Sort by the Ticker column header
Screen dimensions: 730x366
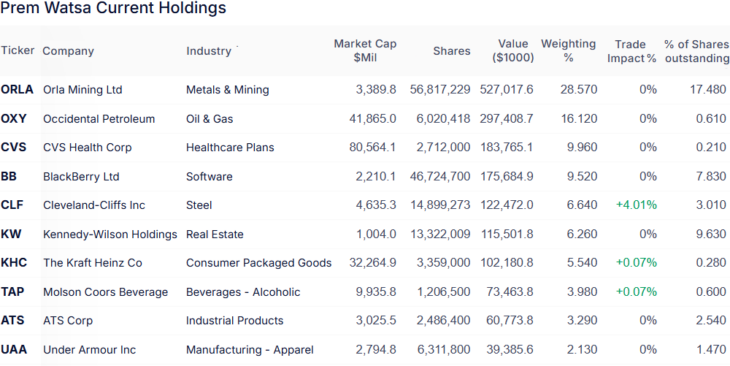coord(17,50)
